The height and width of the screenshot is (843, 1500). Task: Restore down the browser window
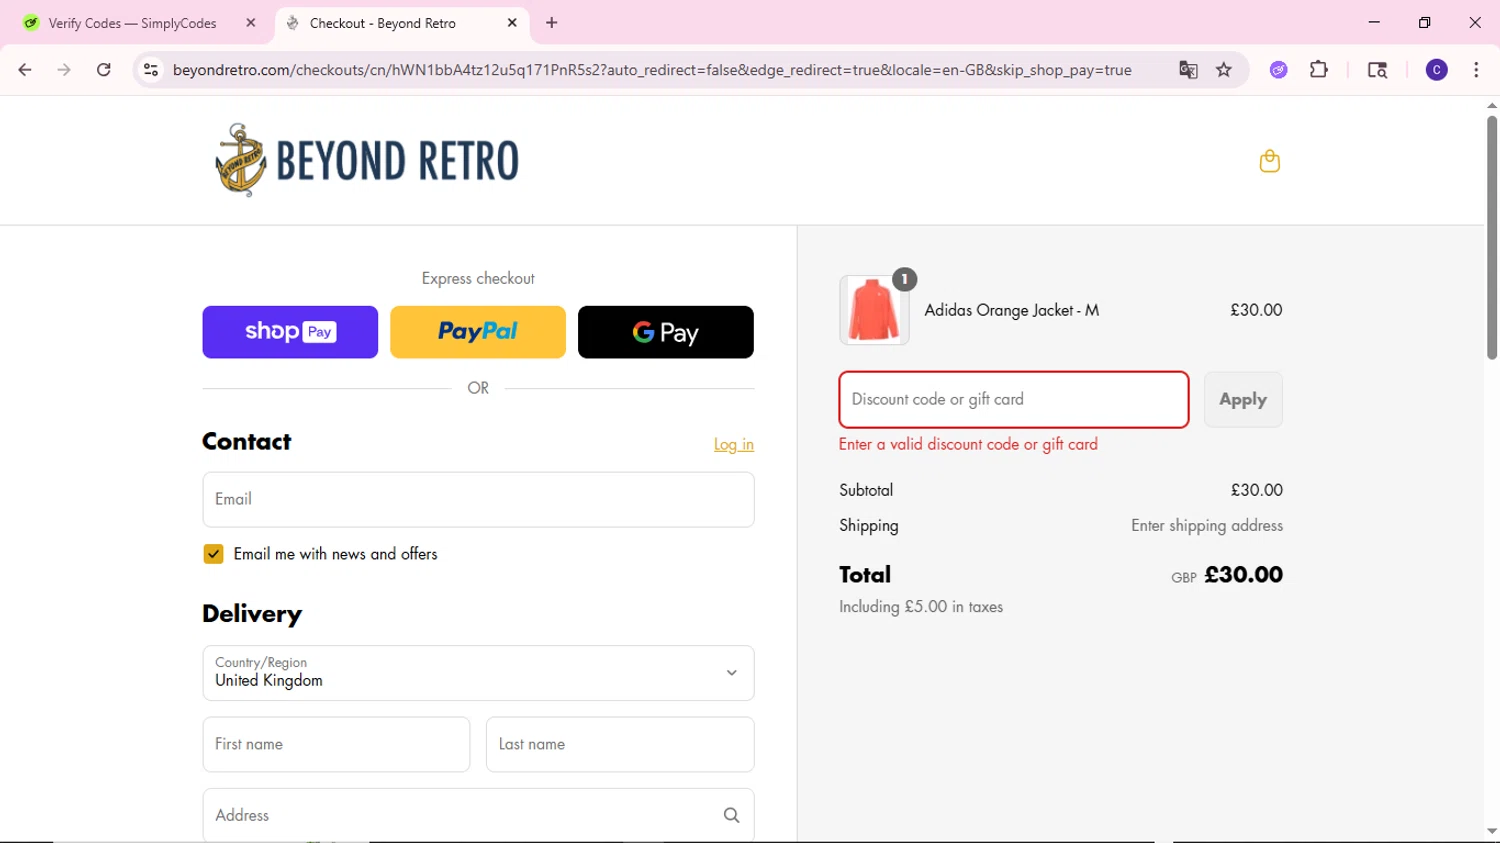pos(1425,22)
